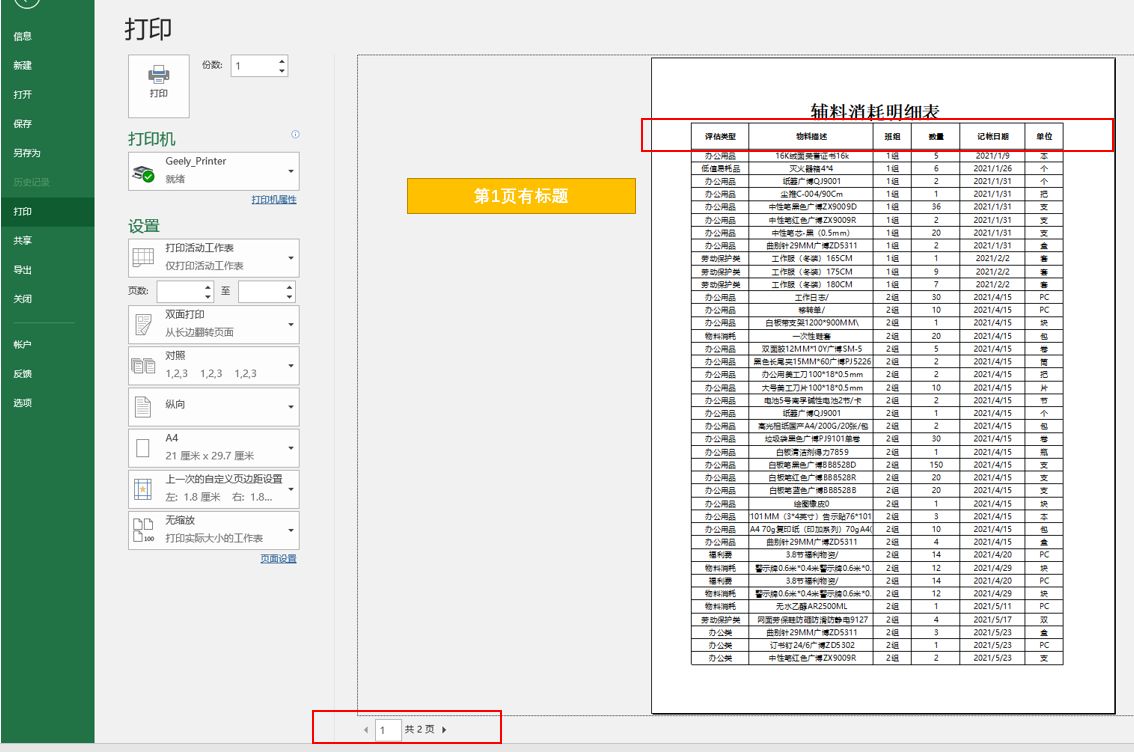
Task: Click the A4 paper icon
Action: coord(143,448)
